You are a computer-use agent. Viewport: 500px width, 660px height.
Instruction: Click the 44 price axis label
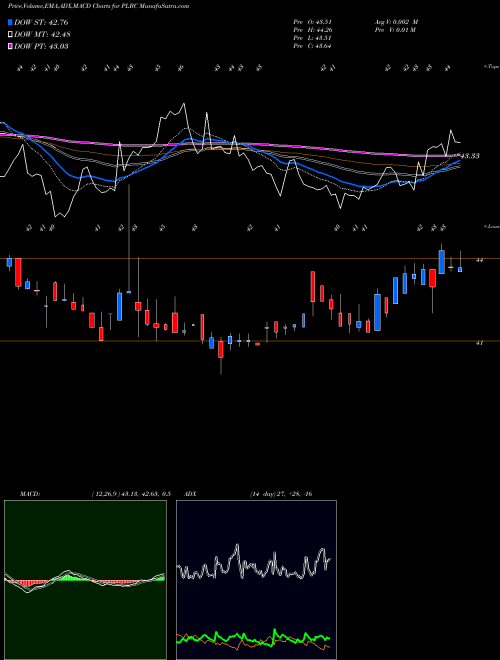479,260
